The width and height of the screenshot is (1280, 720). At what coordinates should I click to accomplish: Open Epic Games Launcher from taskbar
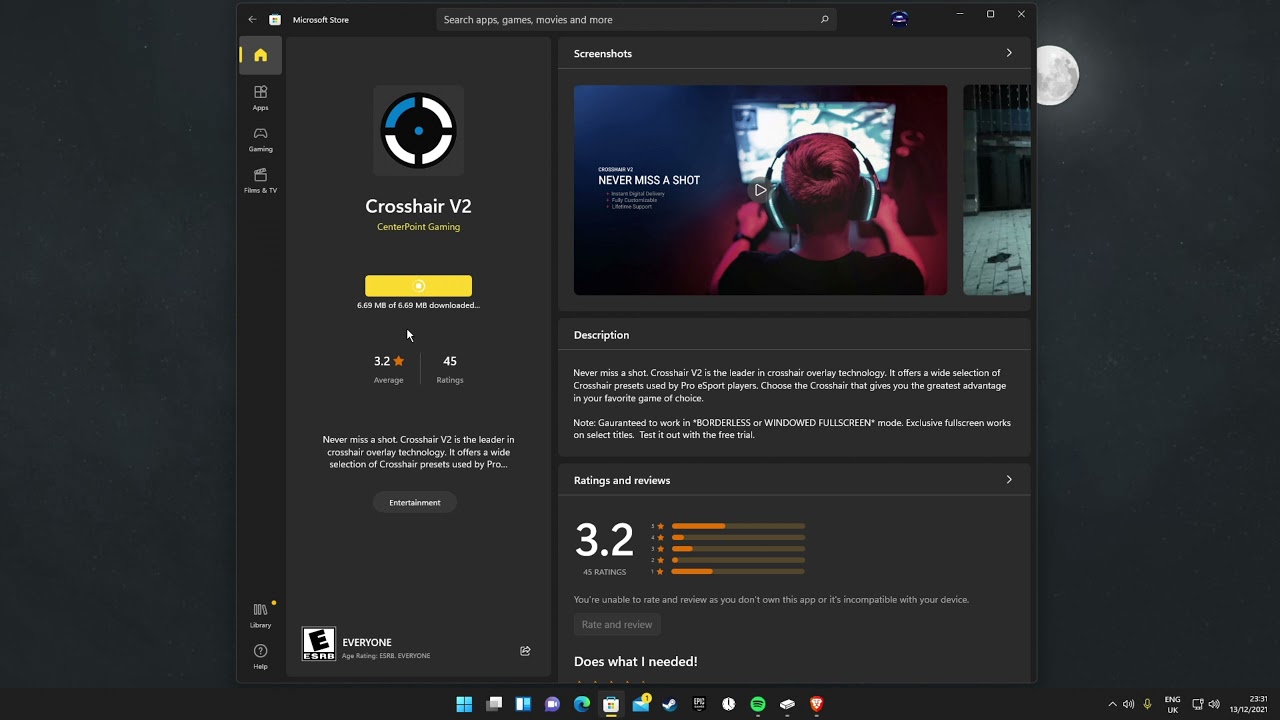tap(699, 704)
